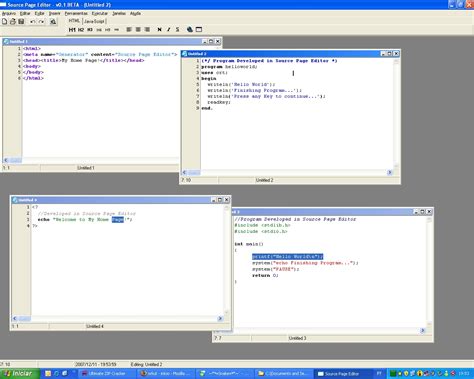Apply center alignment formatting
Screen dimensions: 474x379
coord(138,30)
